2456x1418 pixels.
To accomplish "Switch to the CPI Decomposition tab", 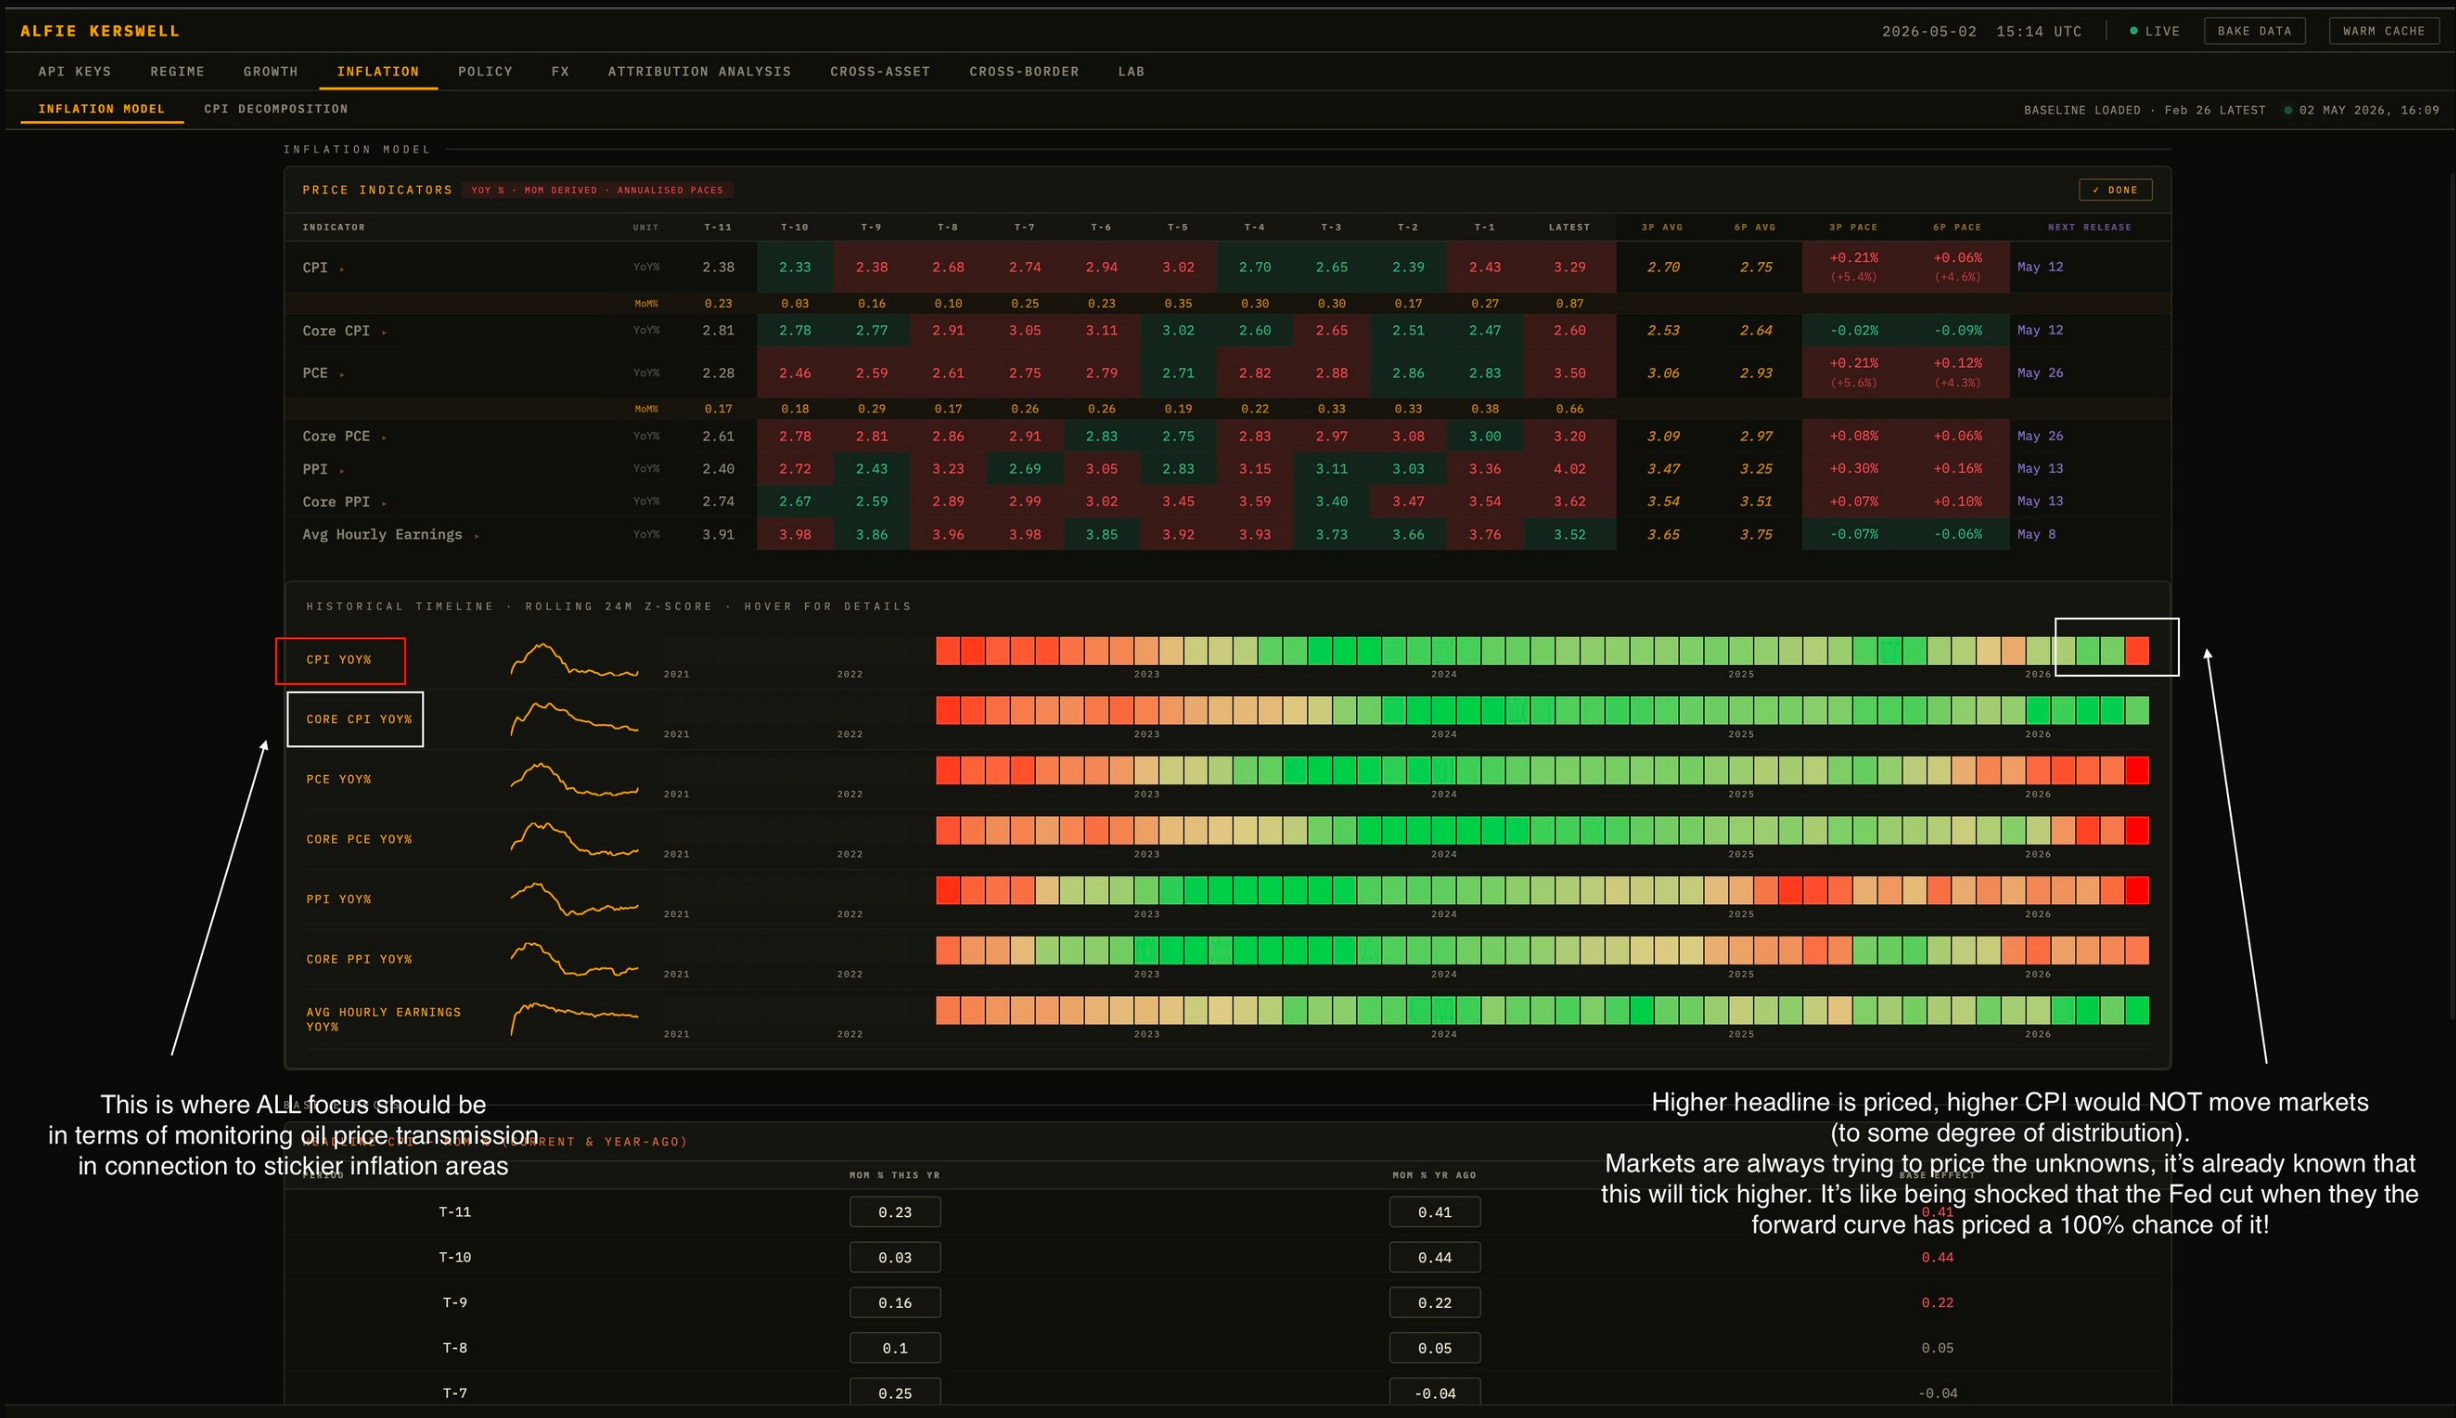I will pos(276,109).
